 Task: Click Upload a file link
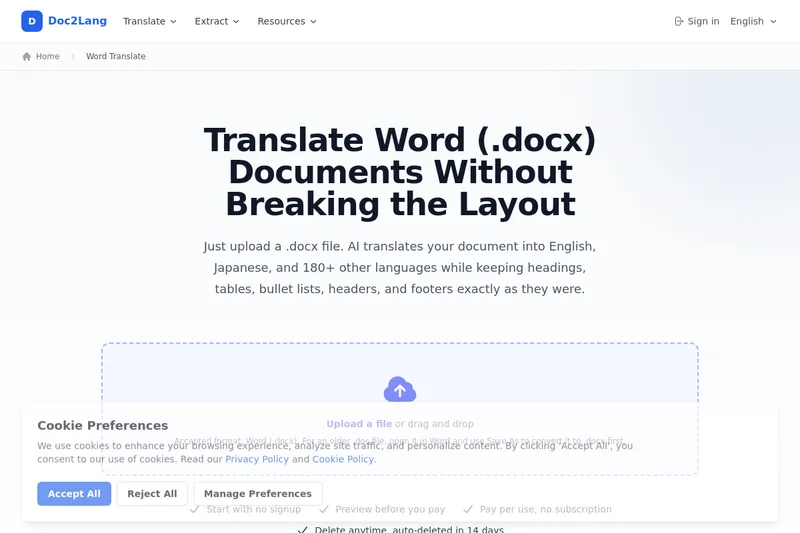point(359,424)
